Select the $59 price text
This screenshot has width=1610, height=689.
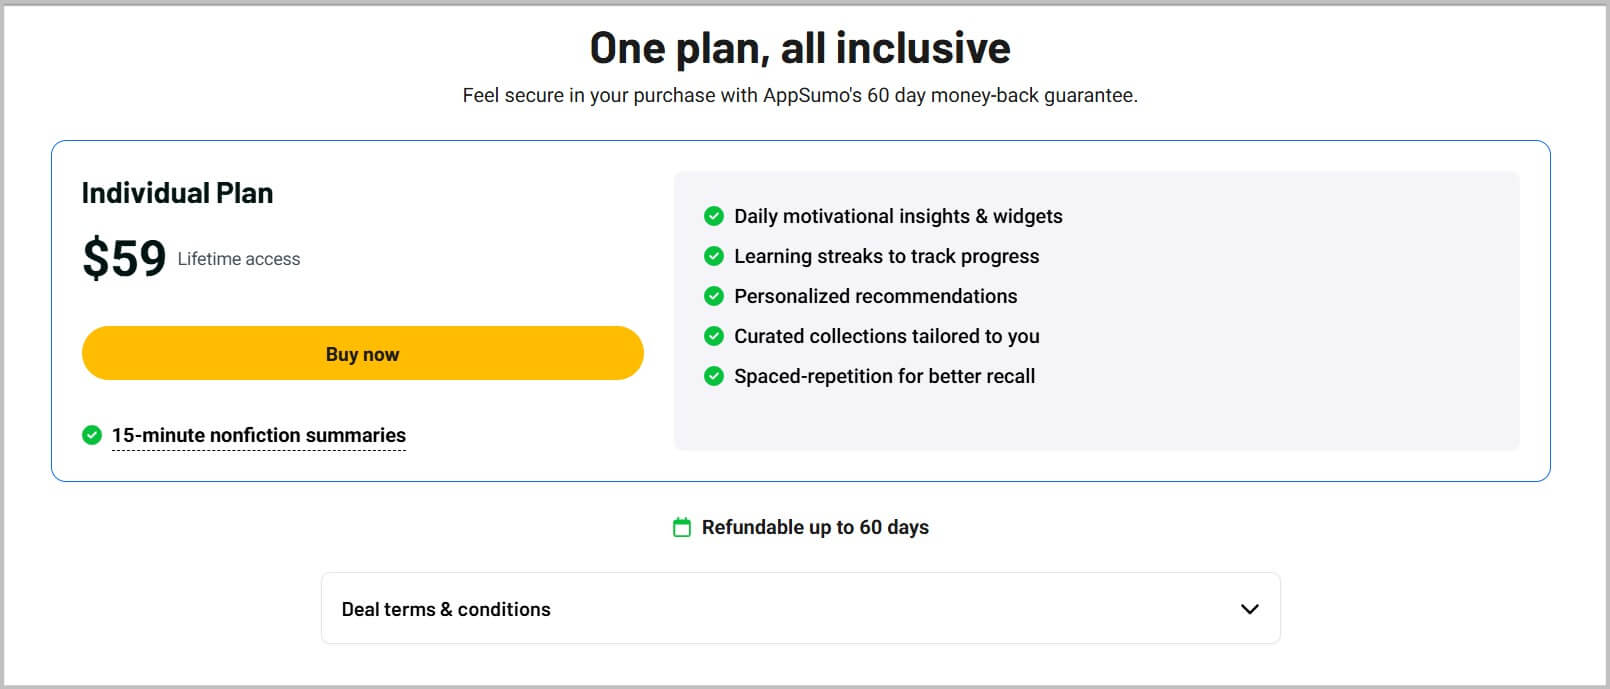125,257
